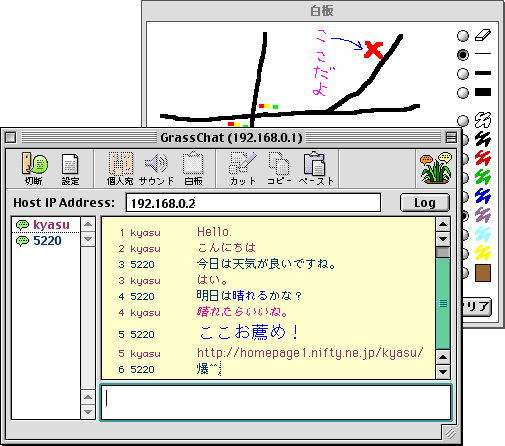Click chat log bottom scroll-down arrow
This screenshot has height=446, width=505.
443,372
